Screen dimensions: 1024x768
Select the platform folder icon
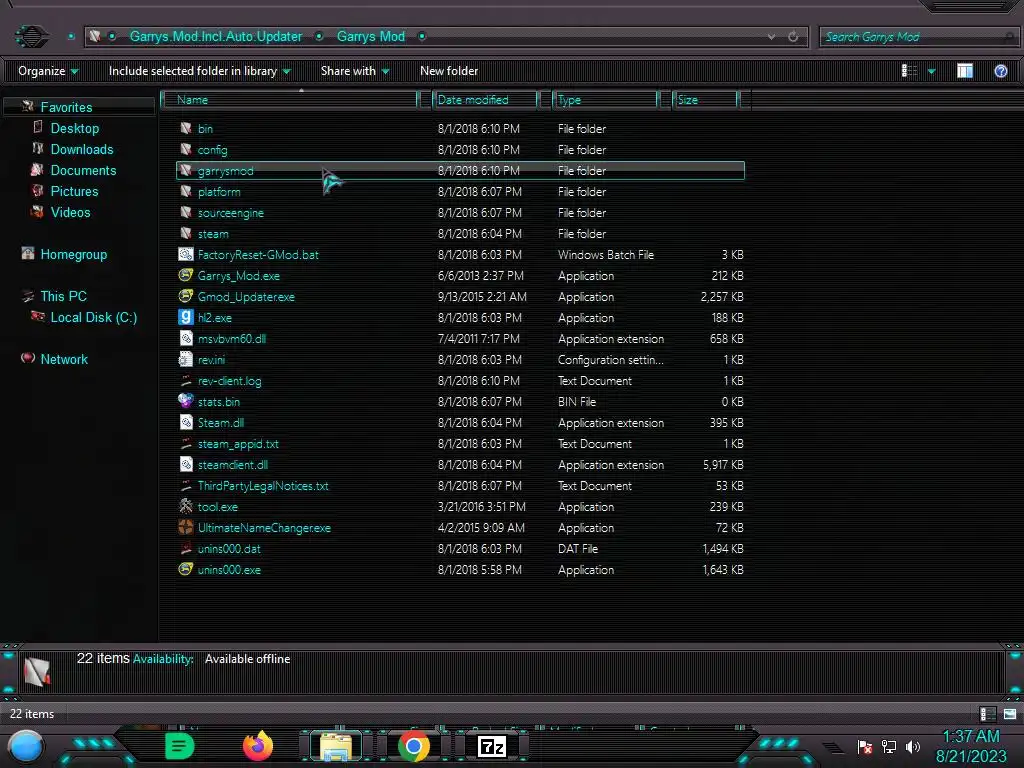click(186, 191)
